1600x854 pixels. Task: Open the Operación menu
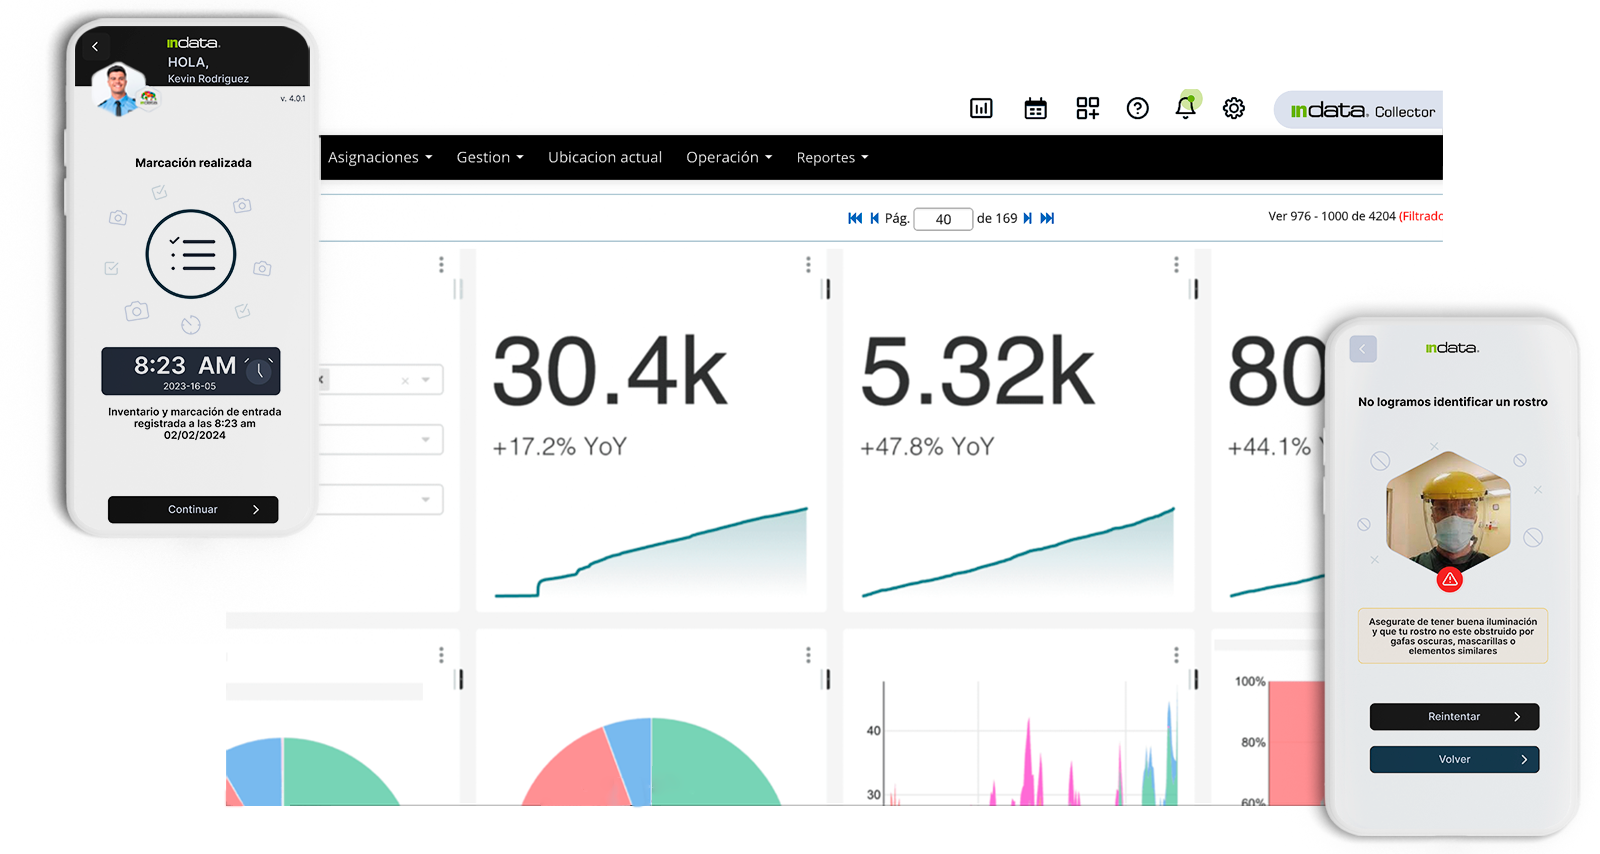[729, 157]
